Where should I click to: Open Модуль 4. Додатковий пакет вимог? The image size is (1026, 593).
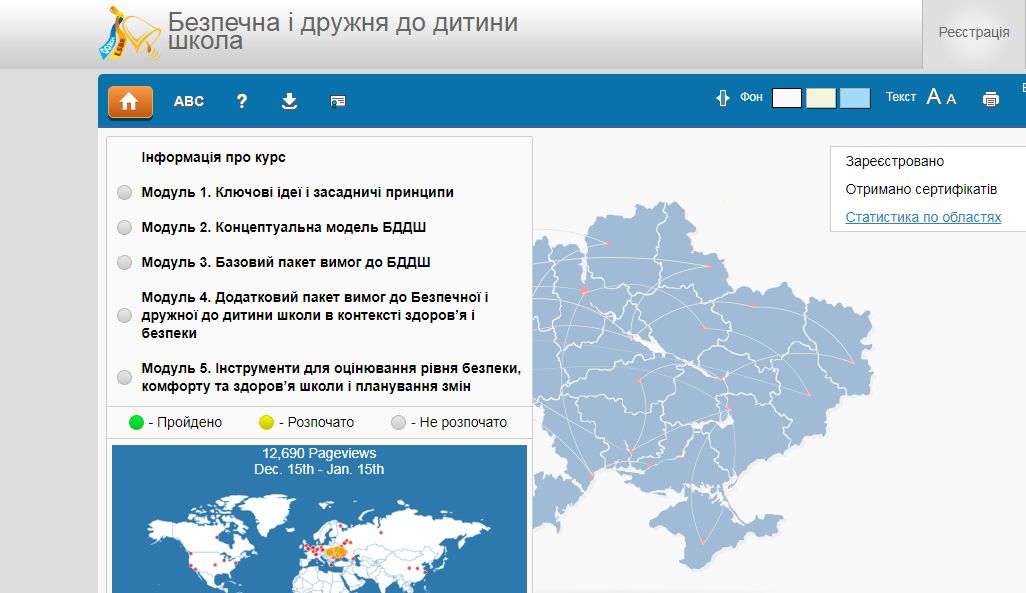coord(315,315)
